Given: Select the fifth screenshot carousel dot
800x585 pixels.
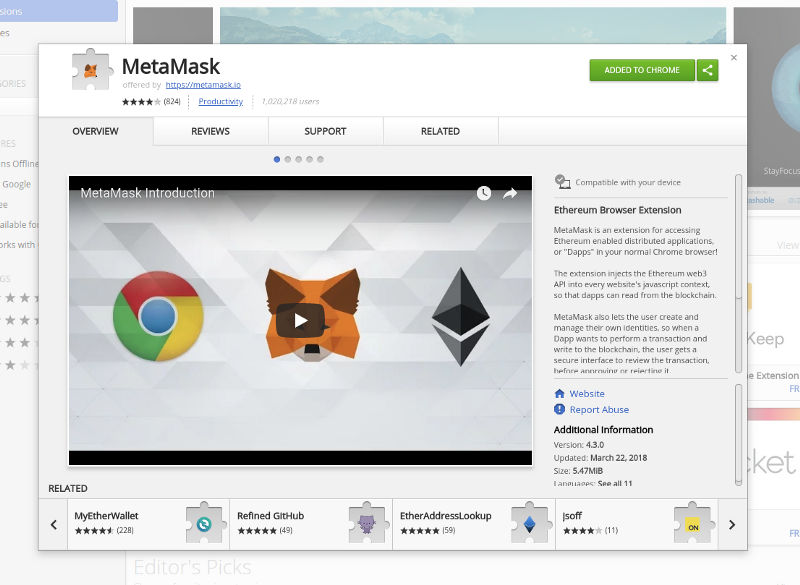Looking at the screenshot, I should [320, 159].
